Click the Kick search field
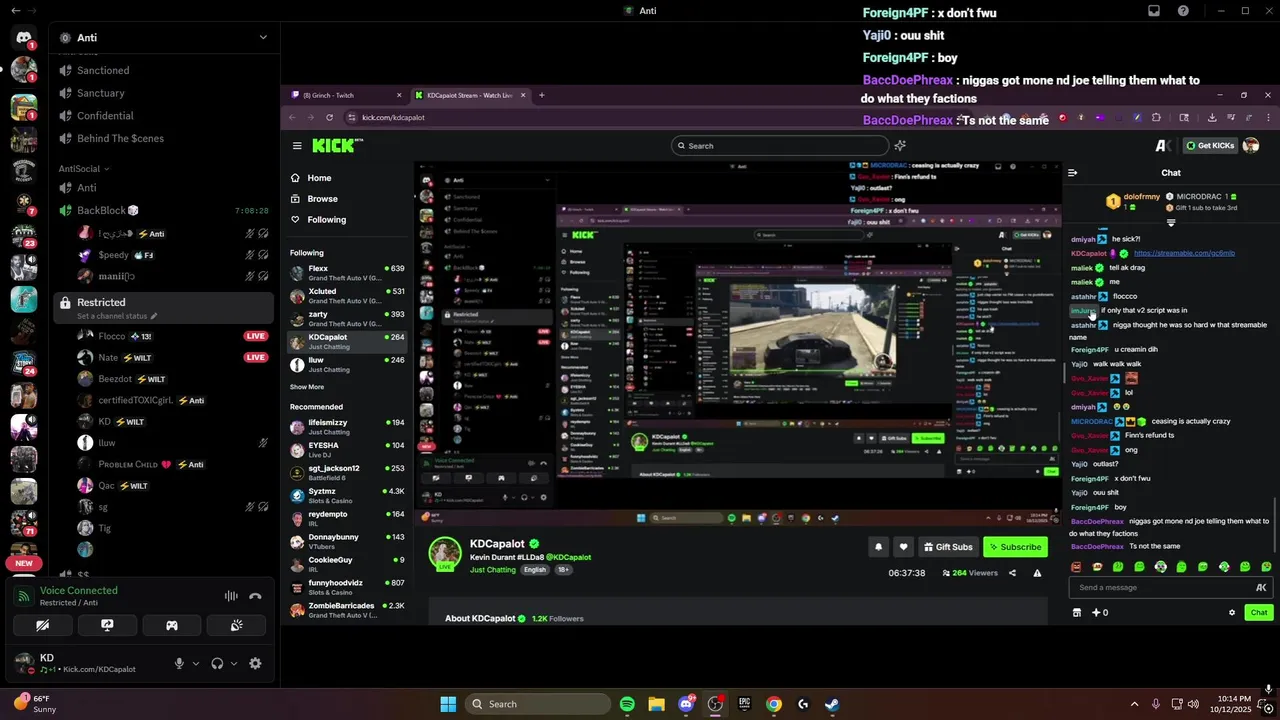 click(x=780, y=146)
